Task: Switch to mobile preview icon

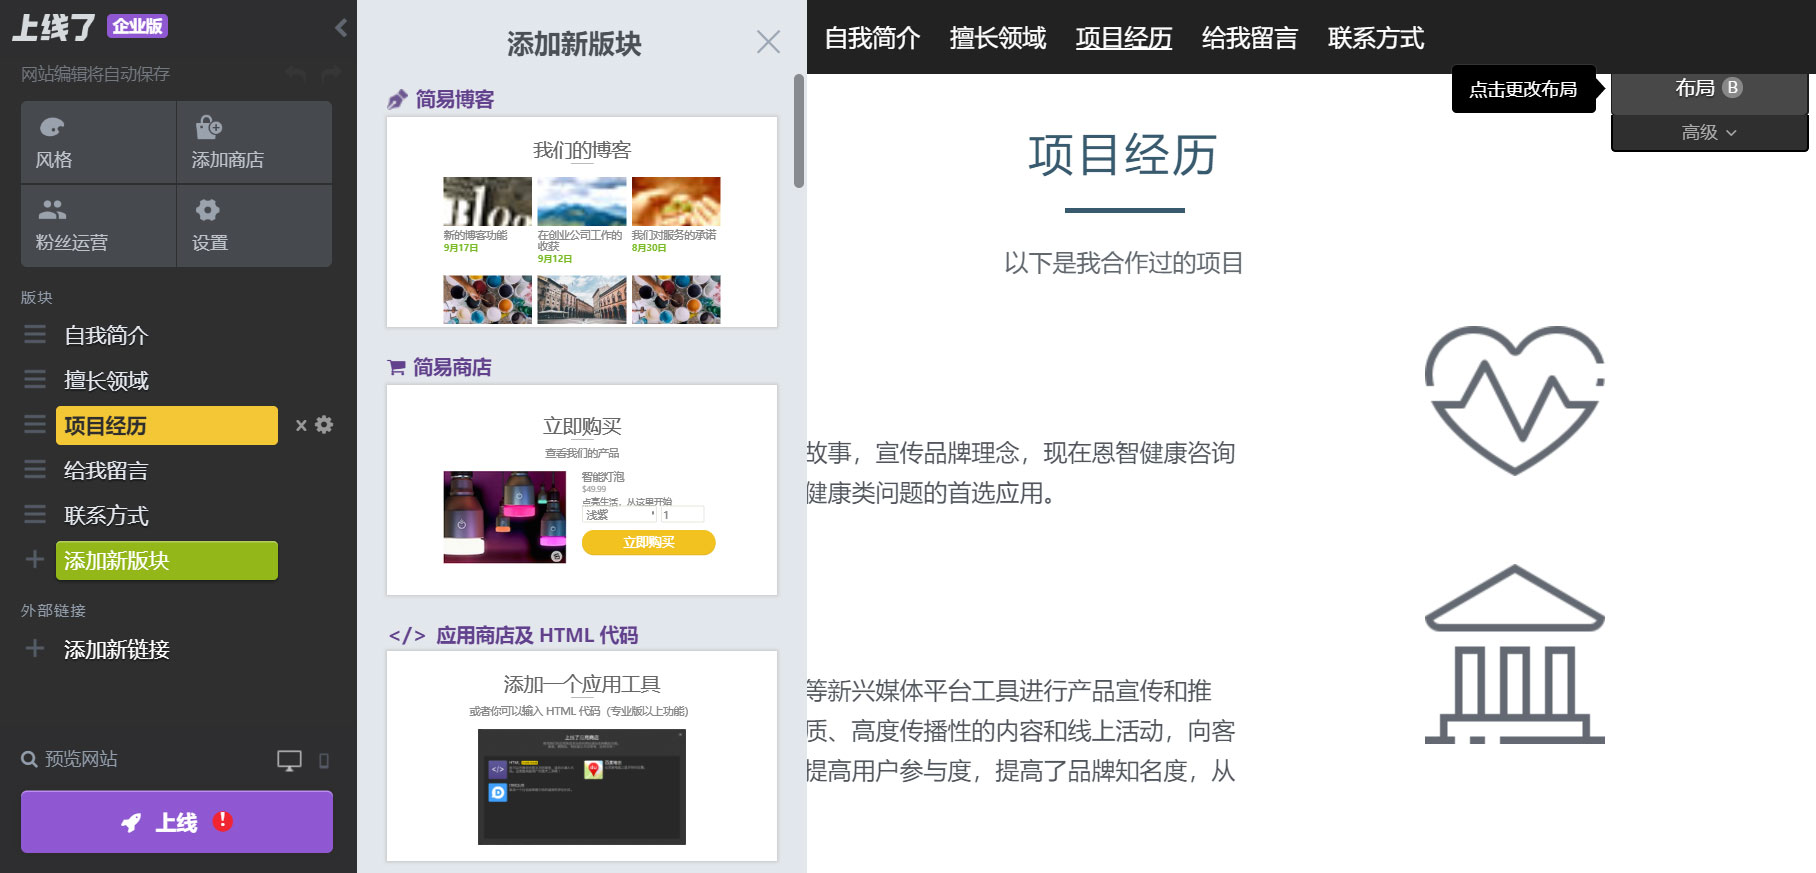Action: pos(324,761)
